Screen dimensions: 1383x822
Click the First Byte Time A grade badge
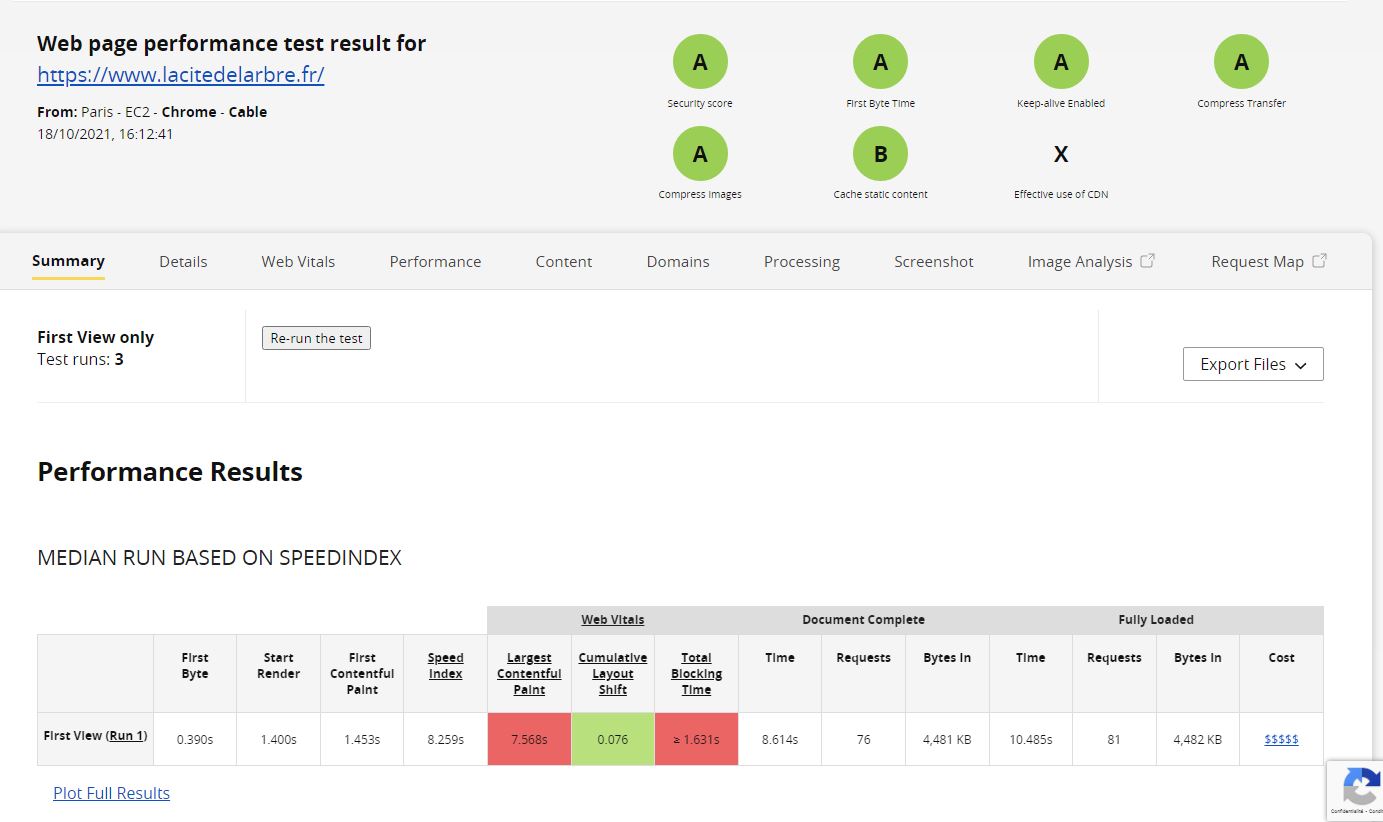tap(880, 62)
